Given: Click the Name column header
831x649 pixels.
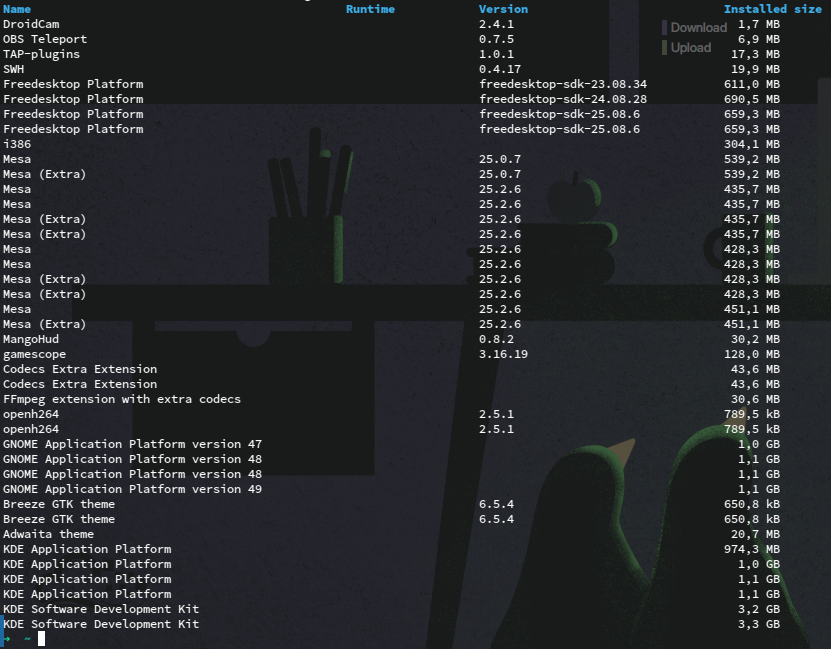Looking at the screenshot, I should click(x=17, y=9).
